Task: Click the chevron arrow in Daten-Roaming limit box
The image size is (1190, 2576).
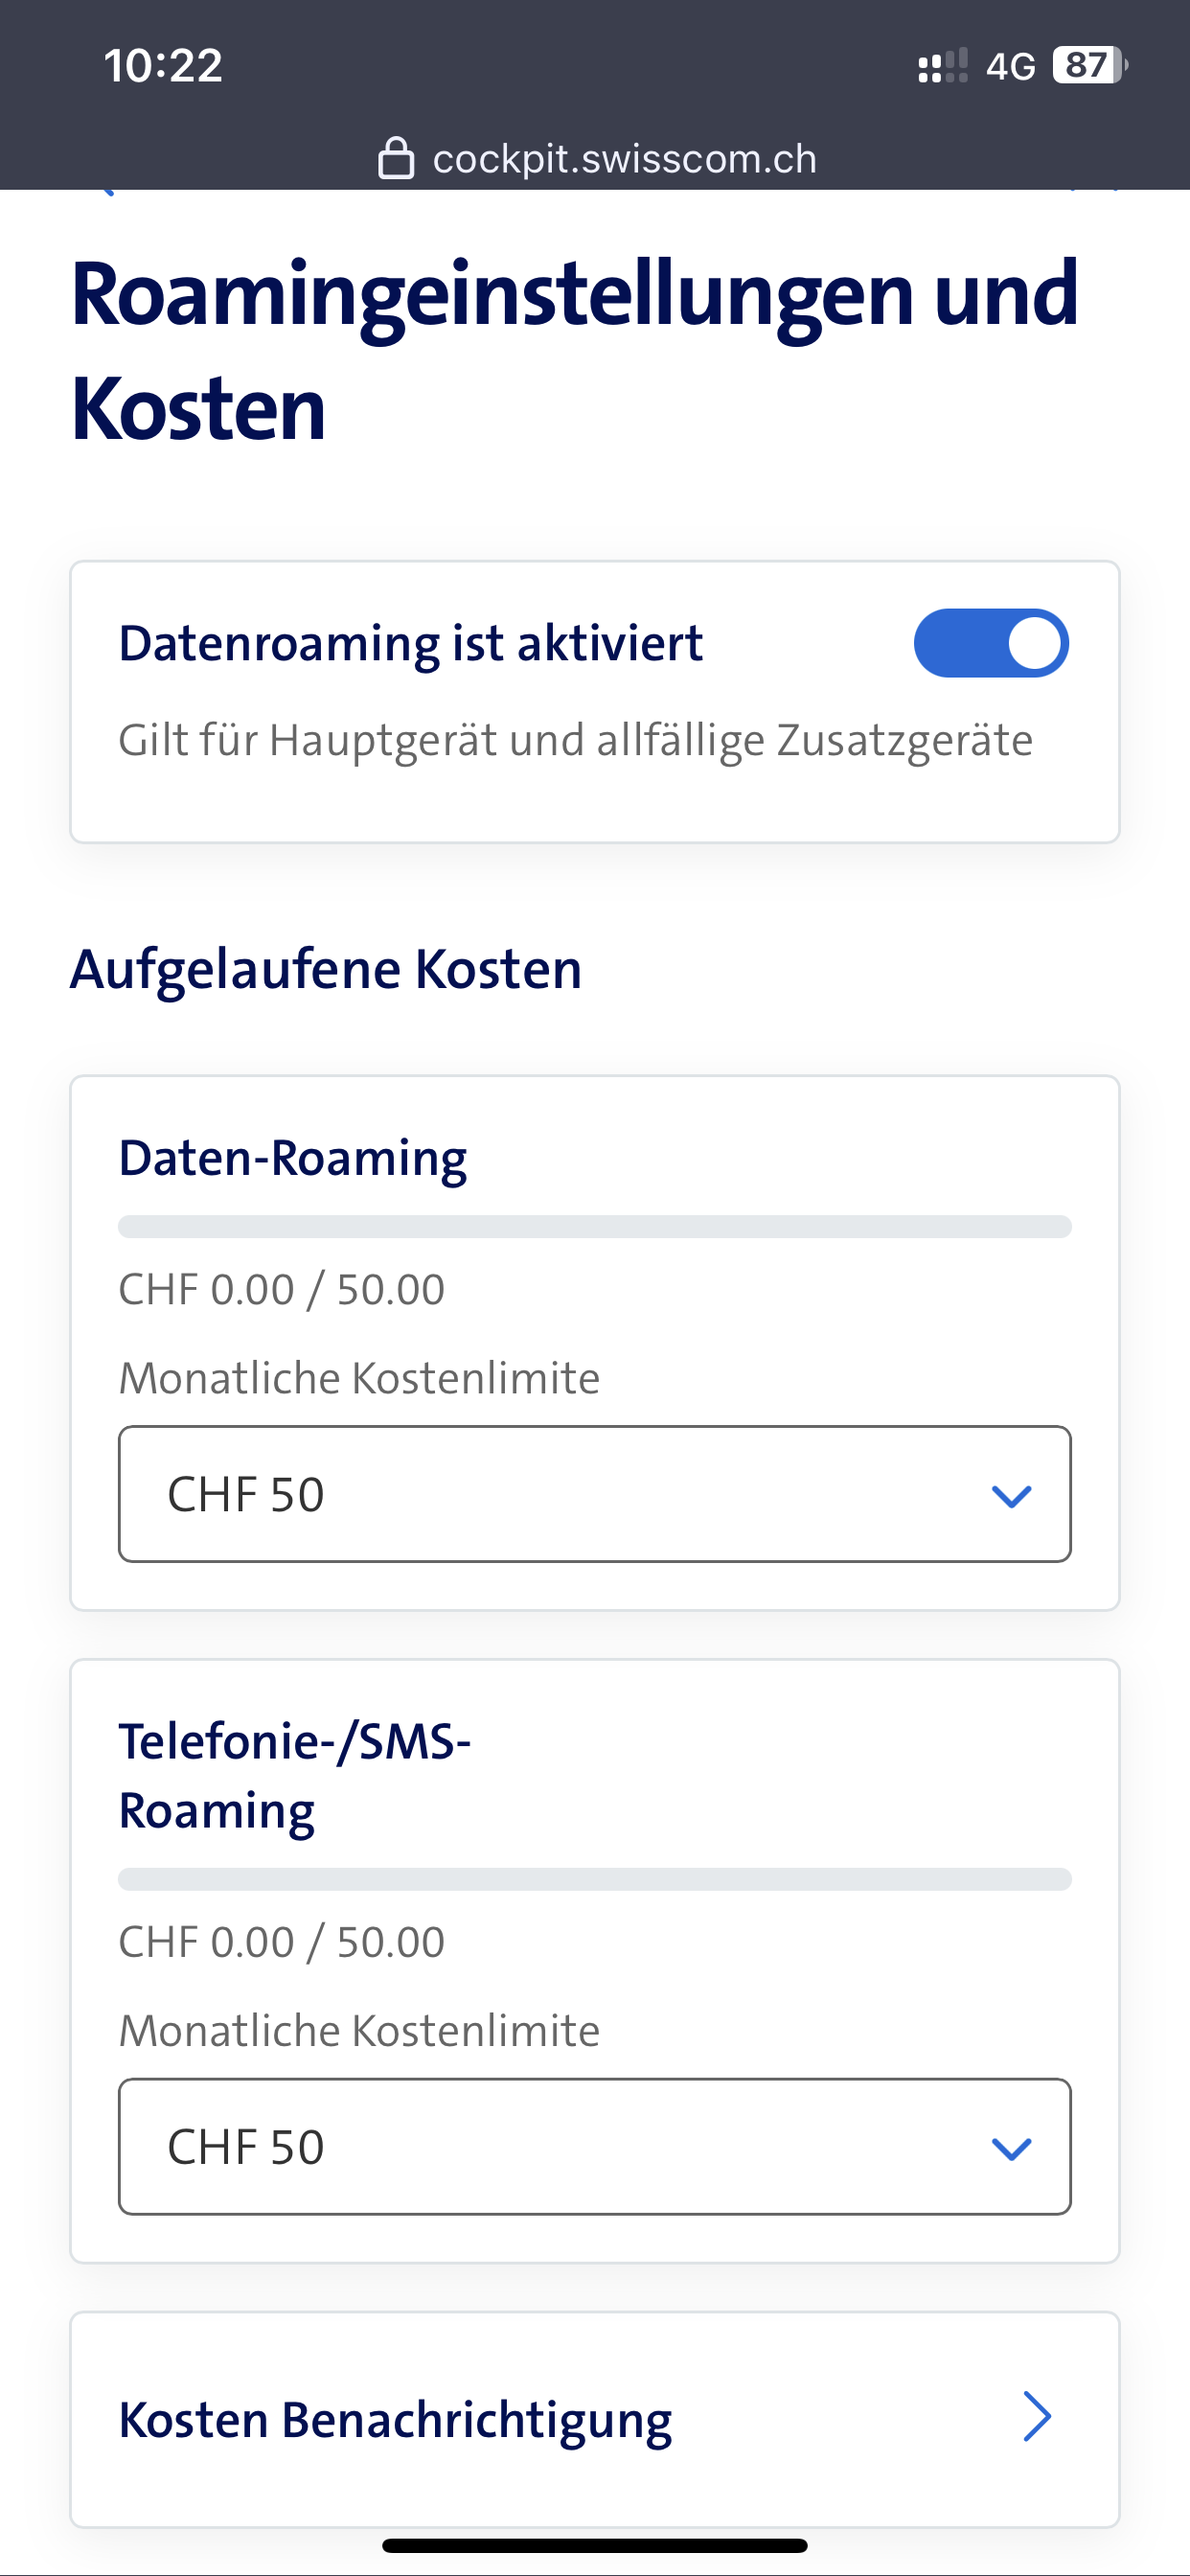Action: [x=1011, y=1496]
